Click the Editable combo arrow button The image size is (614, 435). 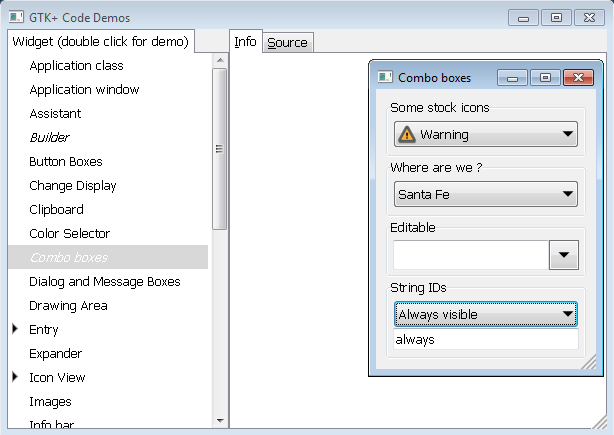(x=564, y=255)
